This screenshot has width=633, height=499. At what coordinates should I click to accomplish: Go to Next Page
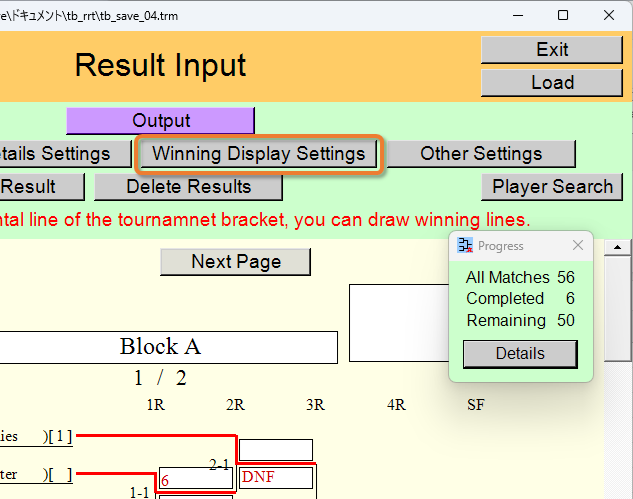coord(236,262)
